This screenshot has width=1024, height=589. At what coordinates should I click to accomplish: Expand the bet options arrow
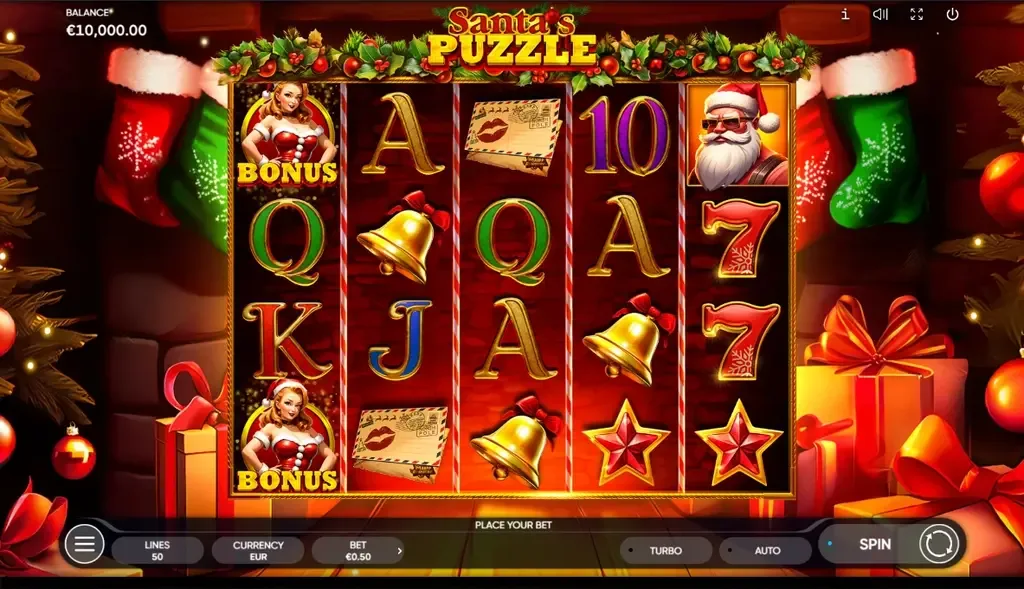coord(399,550)
